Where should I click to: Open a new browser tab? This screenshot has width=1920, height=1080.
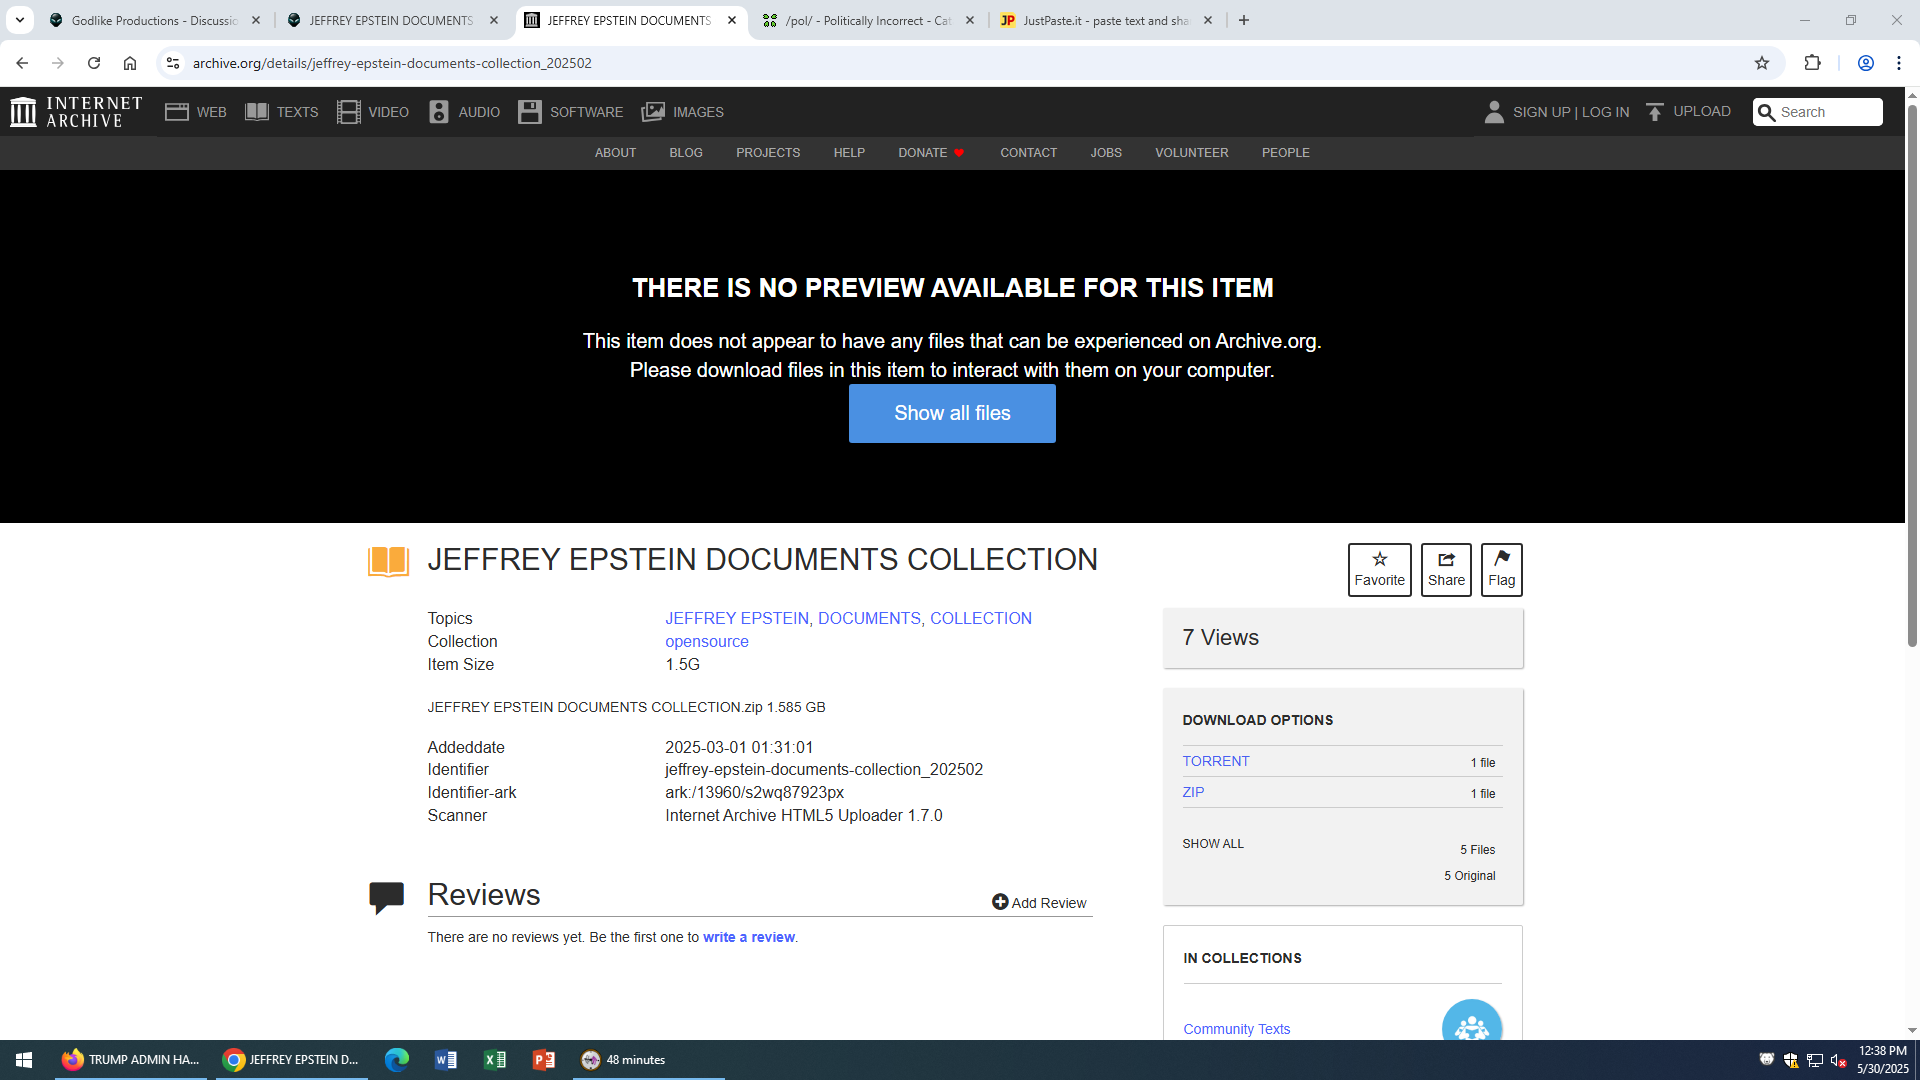1244,20
